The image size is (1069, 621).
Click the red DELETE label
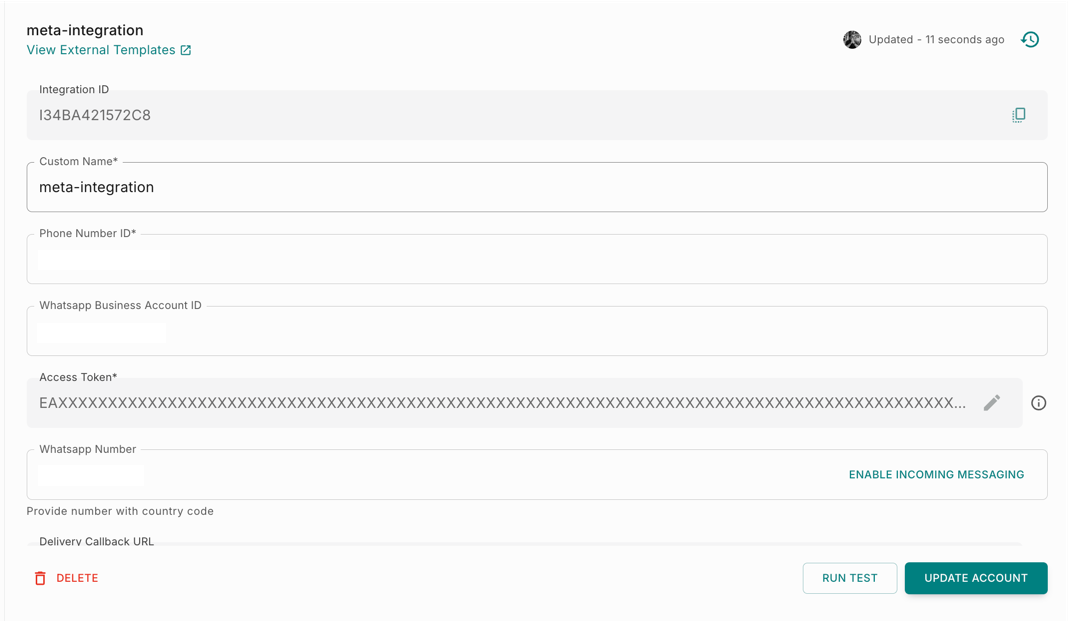77,578
